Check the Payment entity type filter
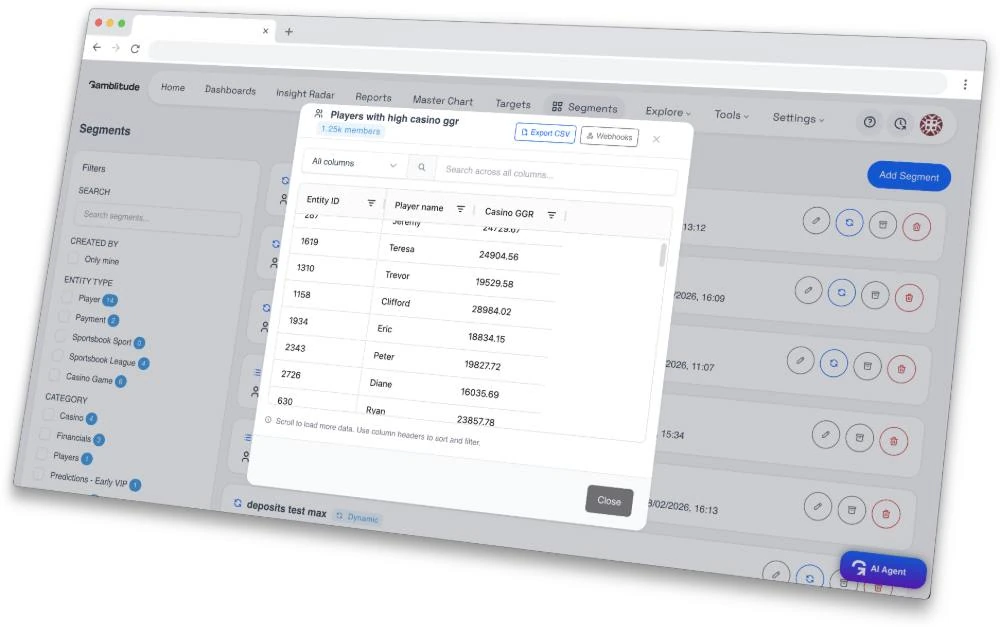This screenshot has width=1000, height=627. [64, 316]
